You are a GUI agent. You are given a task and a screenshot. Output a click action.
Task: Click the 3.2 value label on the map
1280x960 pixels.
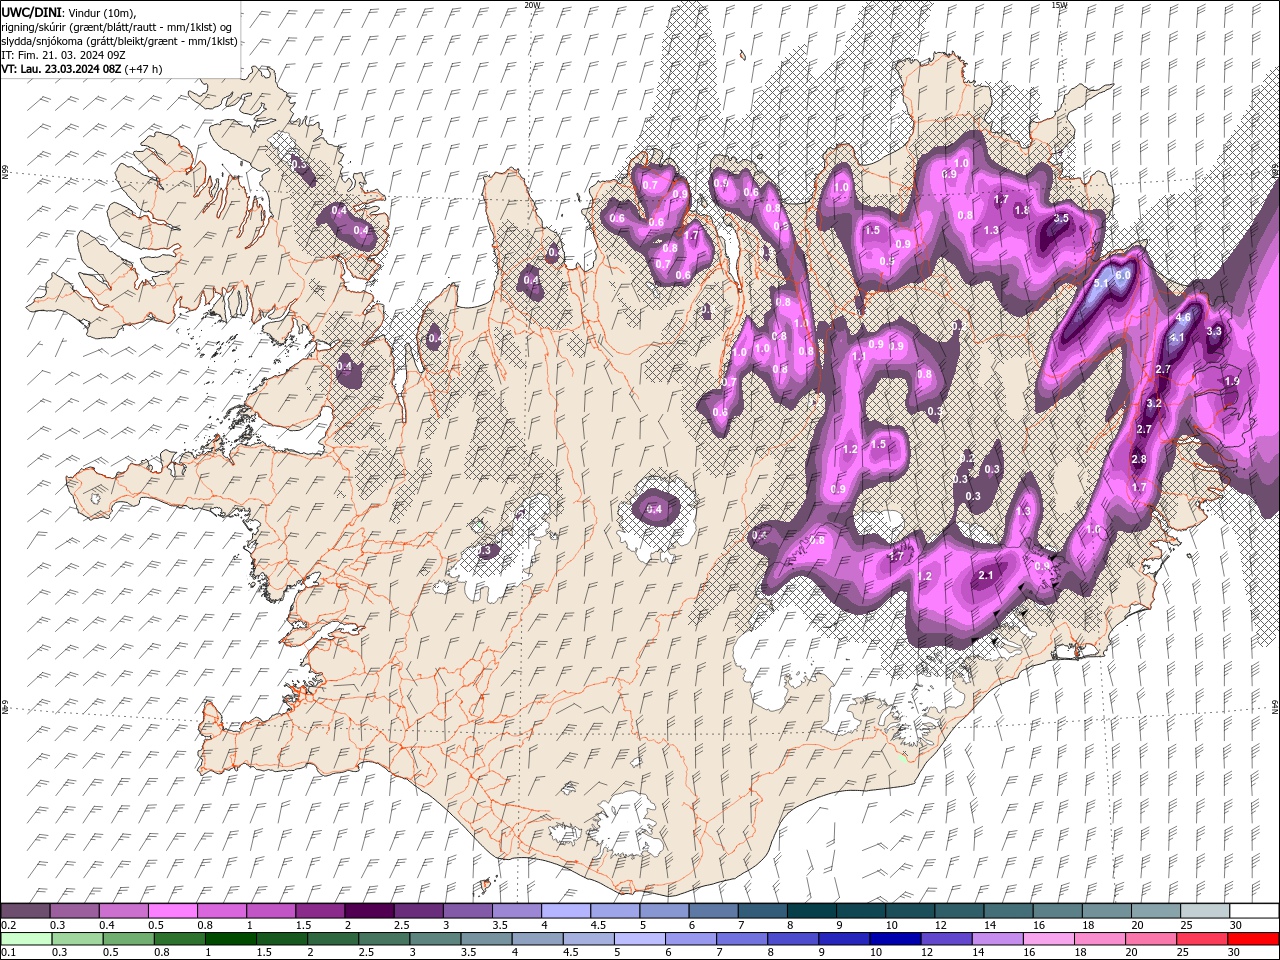[1154, 404]
